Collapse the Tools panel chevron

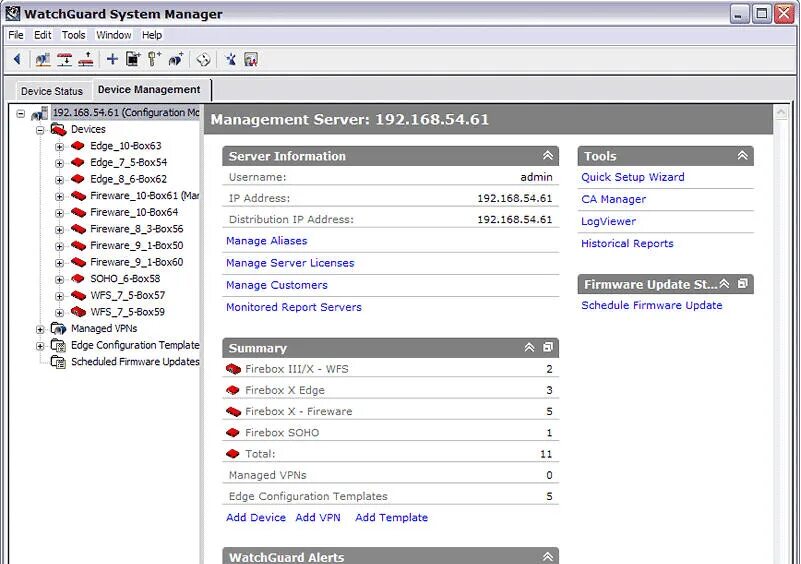pyautogui.click(x=742, y=155)
